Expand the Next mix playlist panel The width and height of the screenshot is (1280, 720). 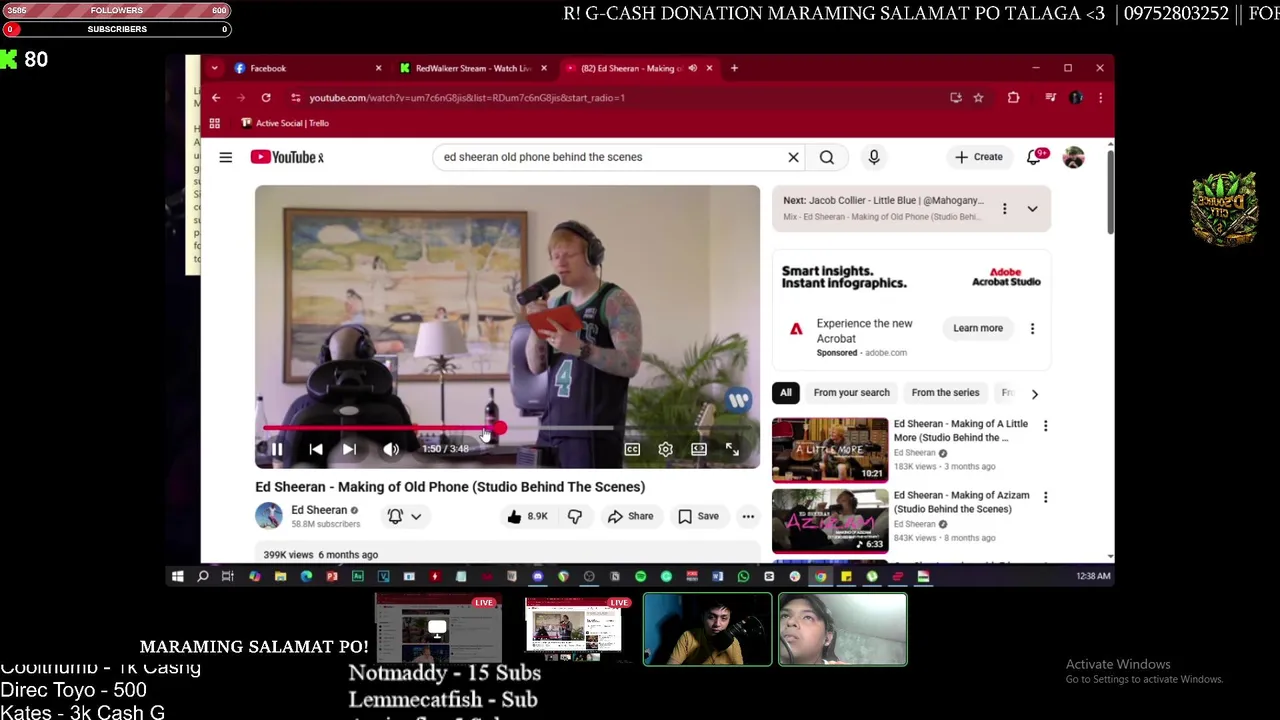point(1032,209)
